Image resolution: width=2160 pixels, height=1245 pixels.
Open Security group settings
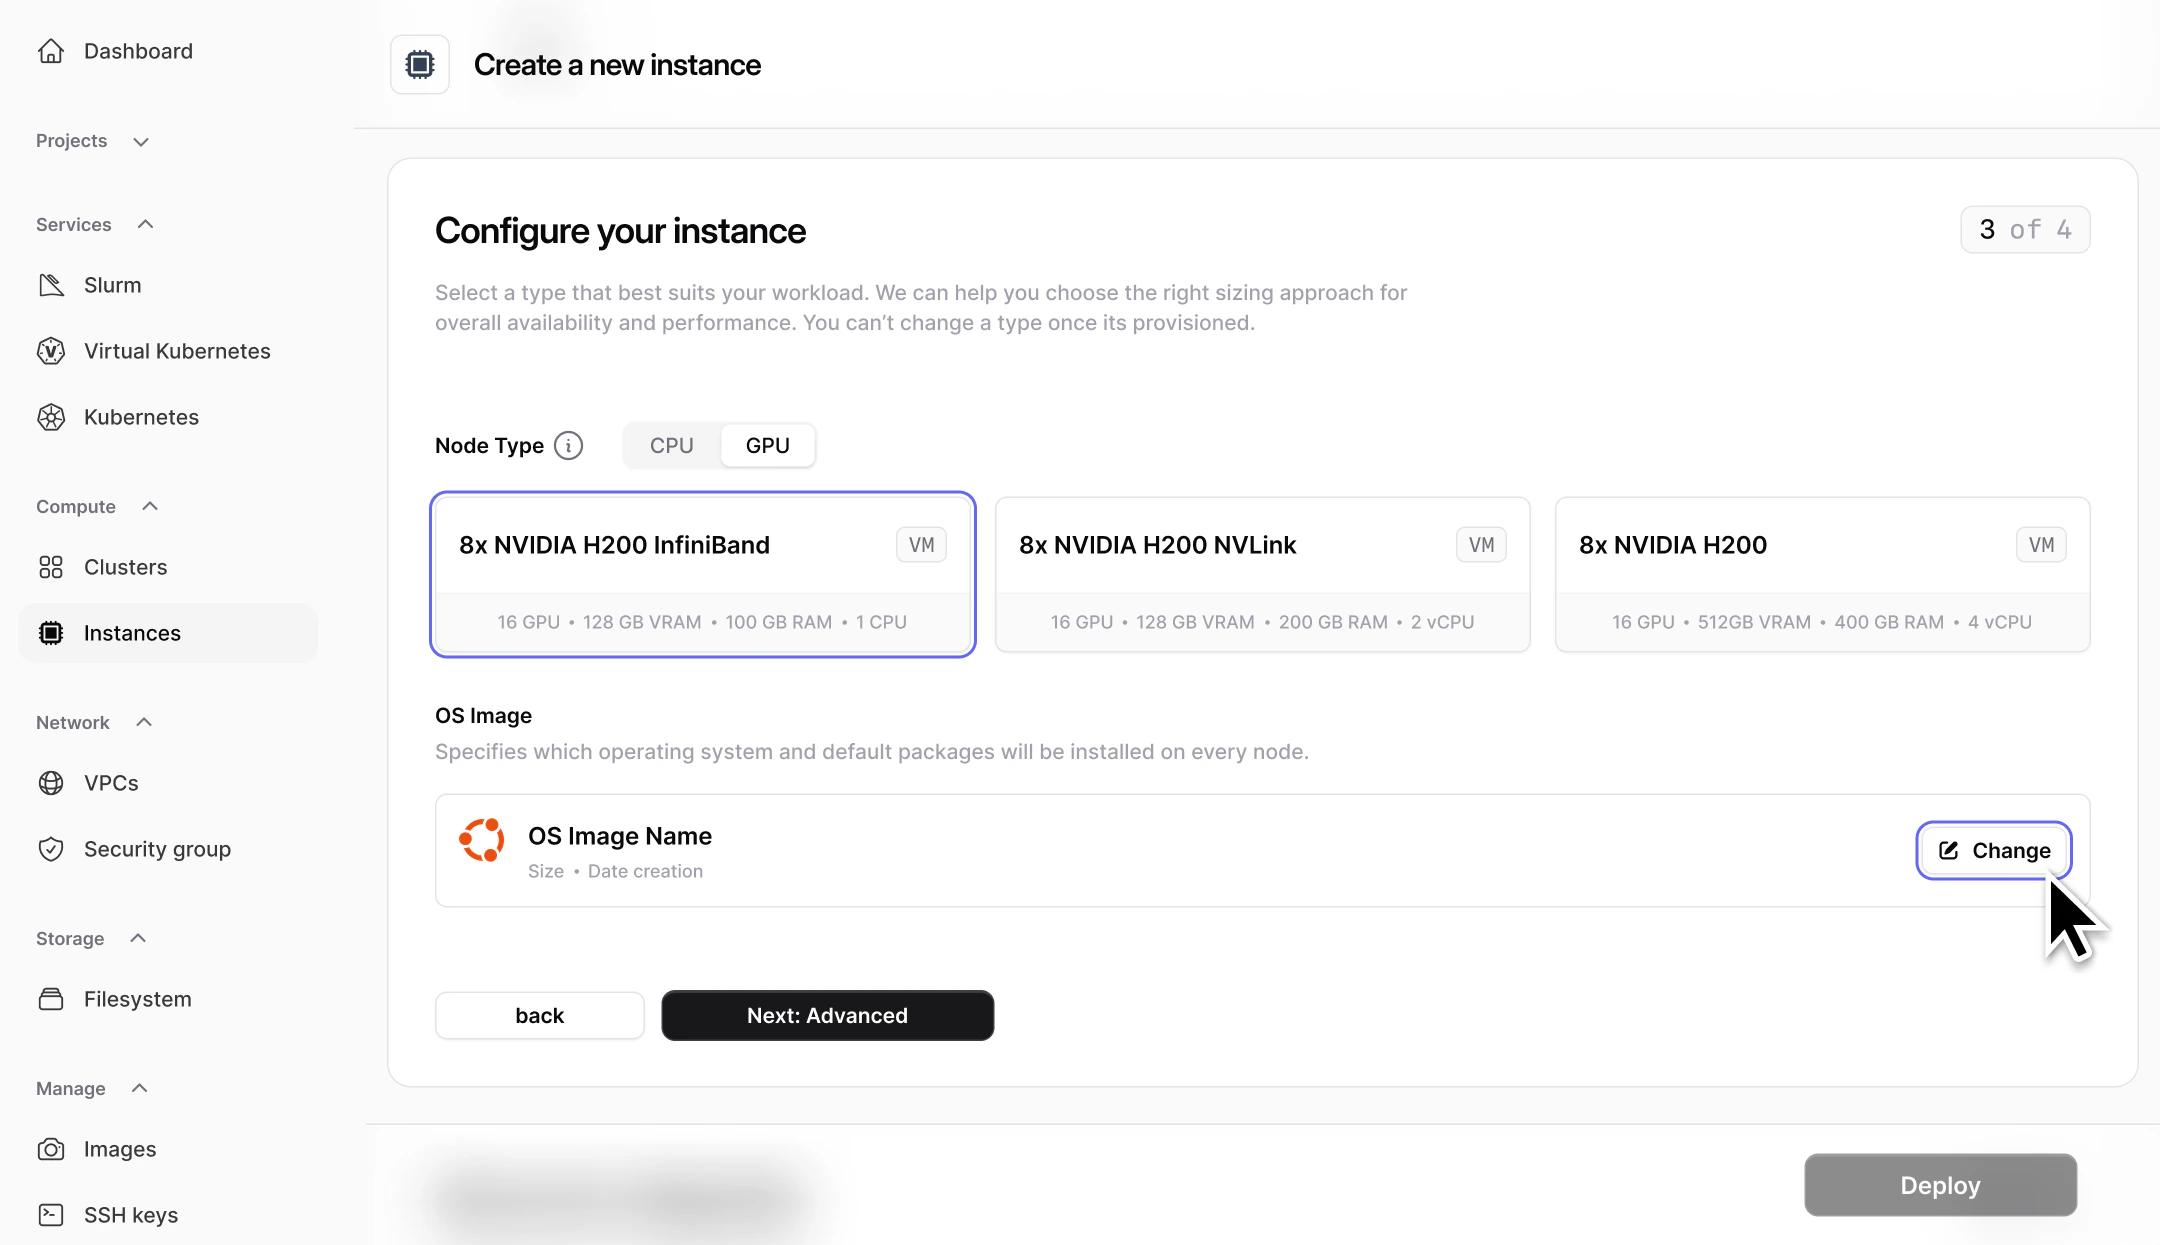156,849
